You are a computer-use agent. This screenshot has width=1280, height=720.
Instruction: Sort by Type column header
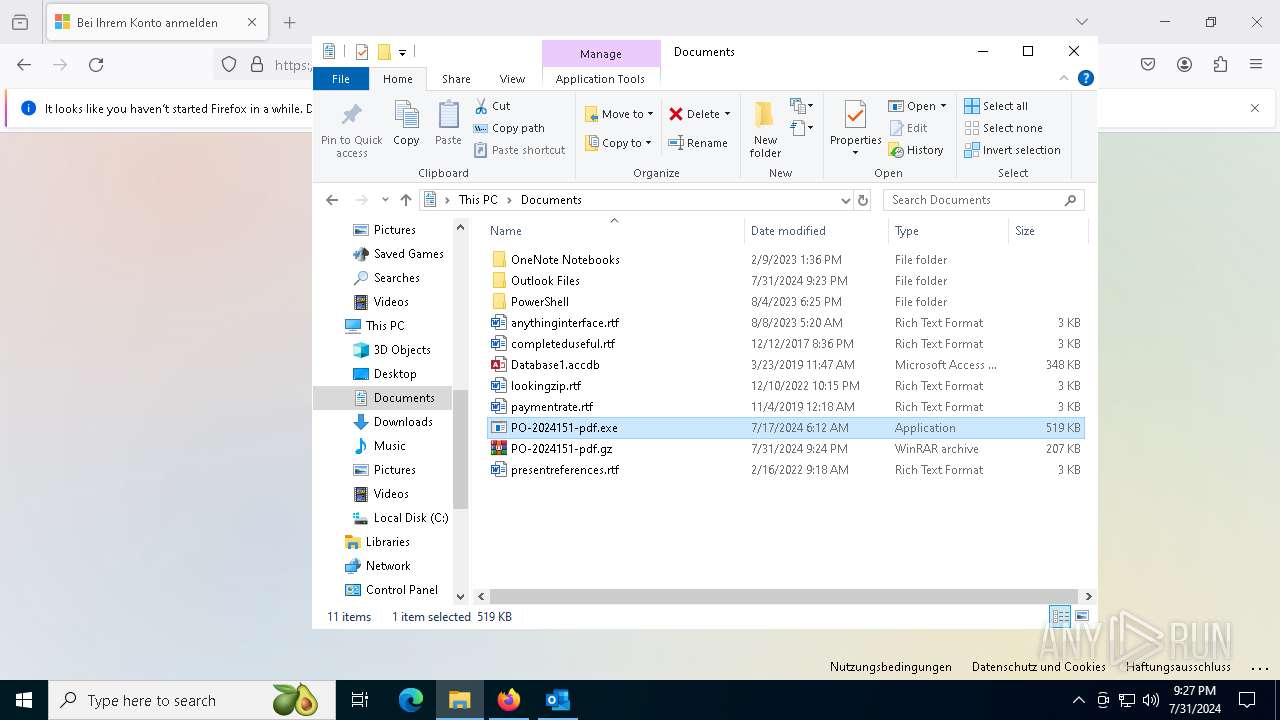(948, 231)
